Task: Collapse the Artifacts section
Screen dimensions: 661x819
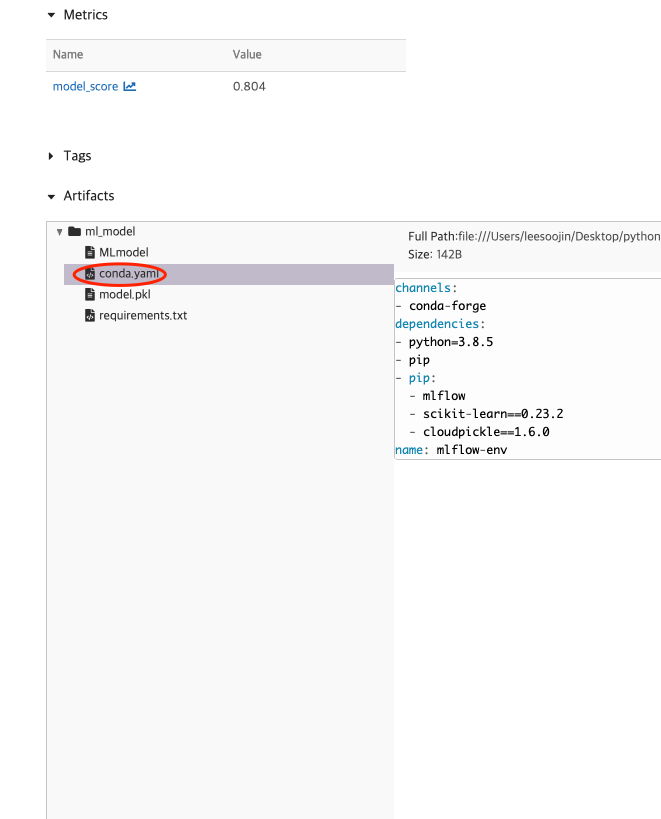Action: pos(51,197)
